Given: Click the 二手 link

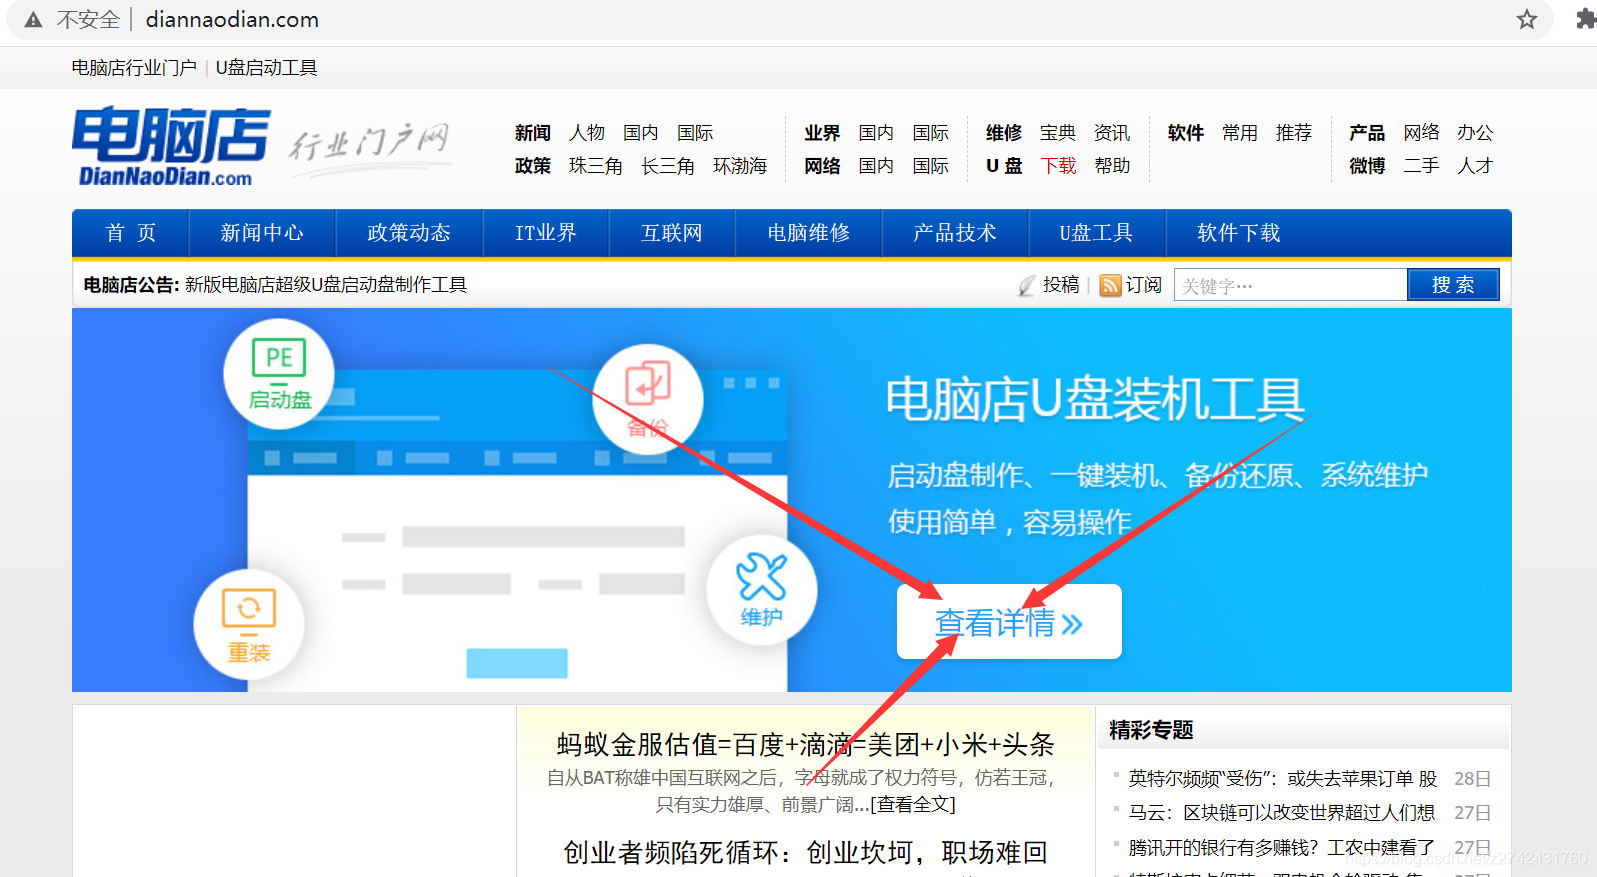Looking at the screenshot, I should [x=1421, y=166].
